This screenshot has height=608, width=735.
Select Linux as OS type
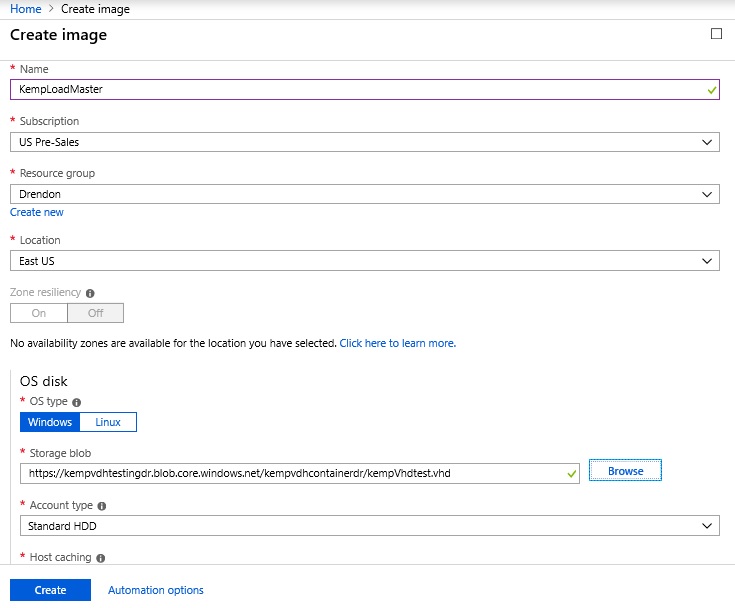pyautogui.click(x=108, y=422)
